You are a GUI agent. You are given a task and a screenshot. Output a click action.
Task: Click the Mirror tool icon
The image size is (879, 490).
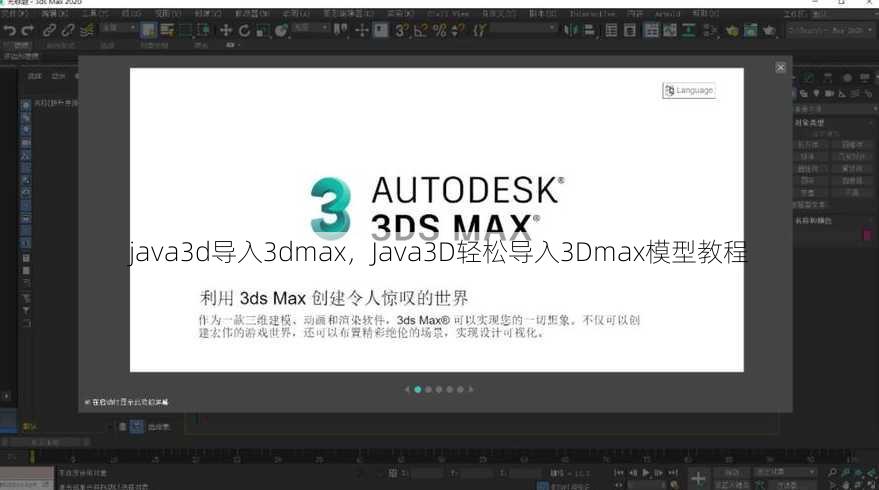(x=570, y=30)
